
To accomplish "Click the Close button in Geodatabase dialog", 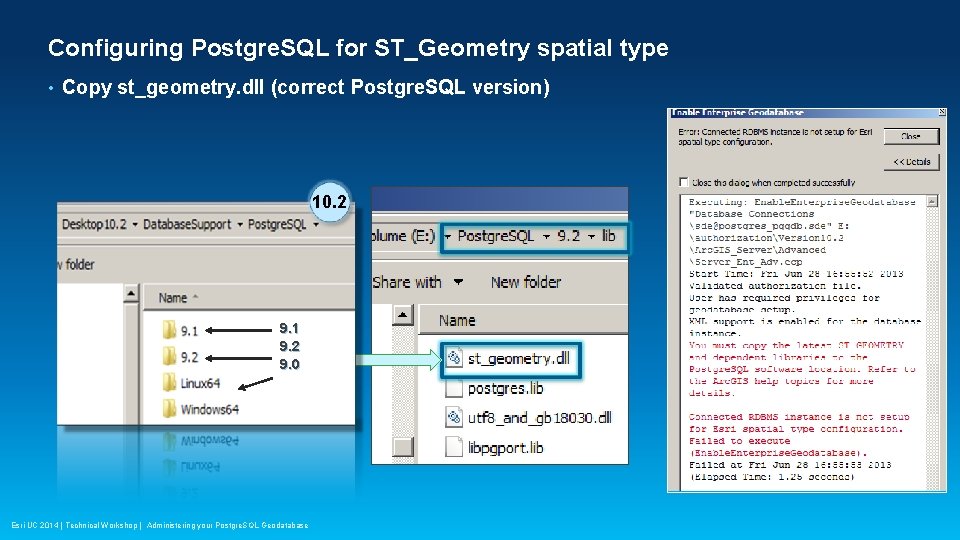I will (x=910, y=136).
